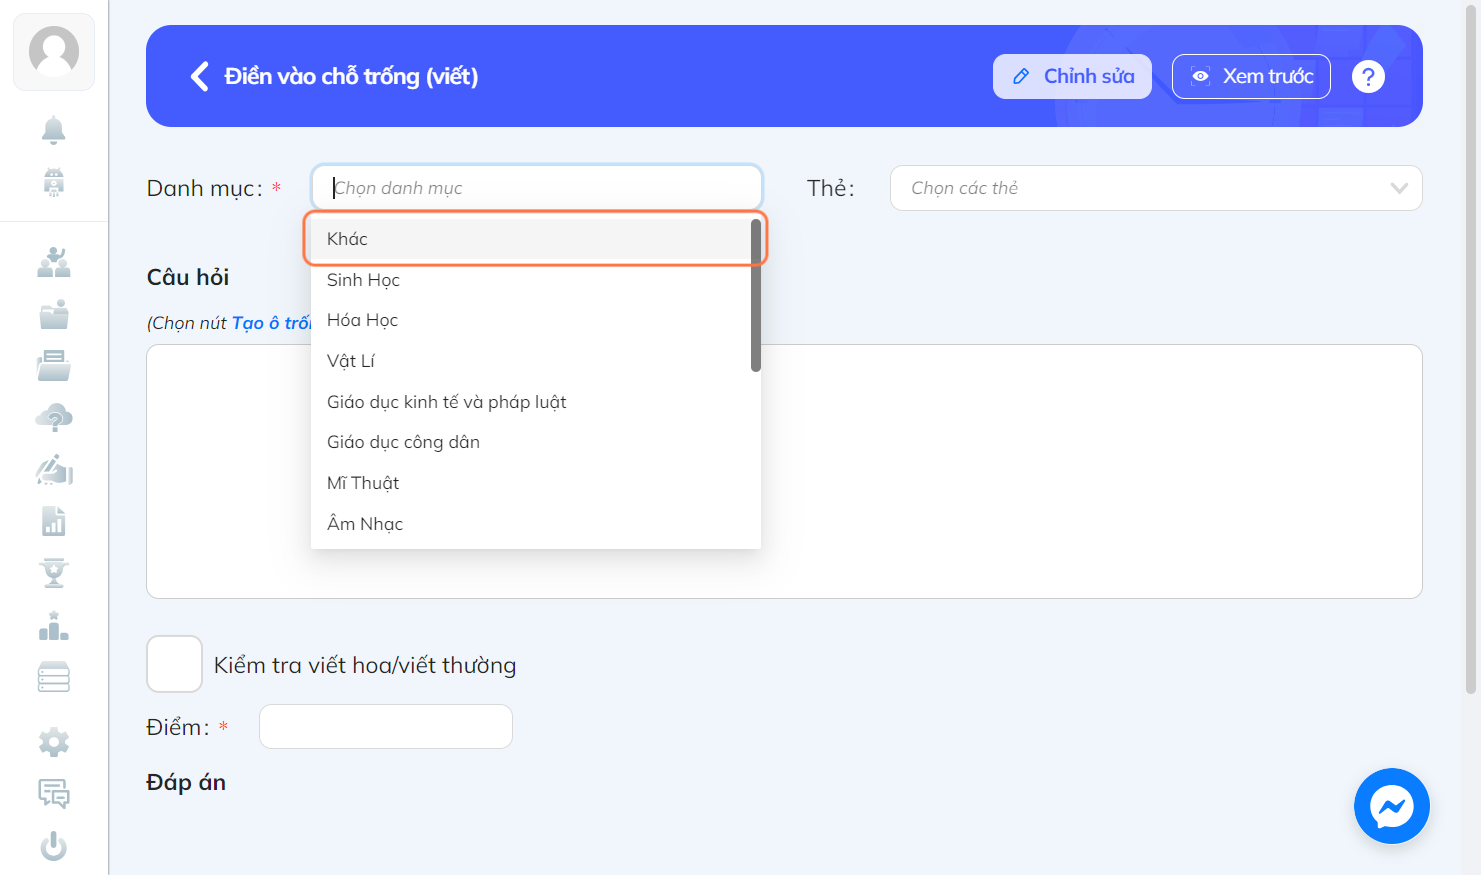
Task: Click the Danh mục label
Action: click(205, 188)
